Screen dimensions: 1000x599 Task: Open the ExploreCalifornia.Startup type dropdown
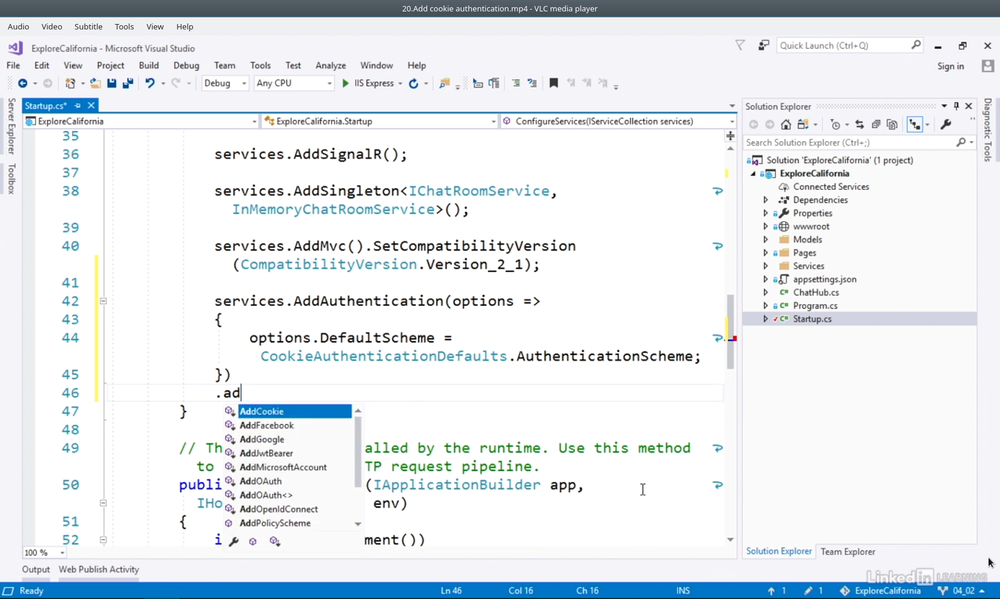[x=379, y=121]
